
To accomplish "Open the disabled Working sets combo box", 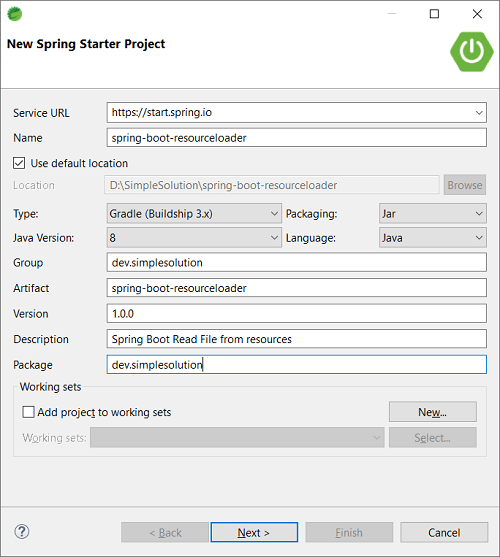I will (237, 438).
